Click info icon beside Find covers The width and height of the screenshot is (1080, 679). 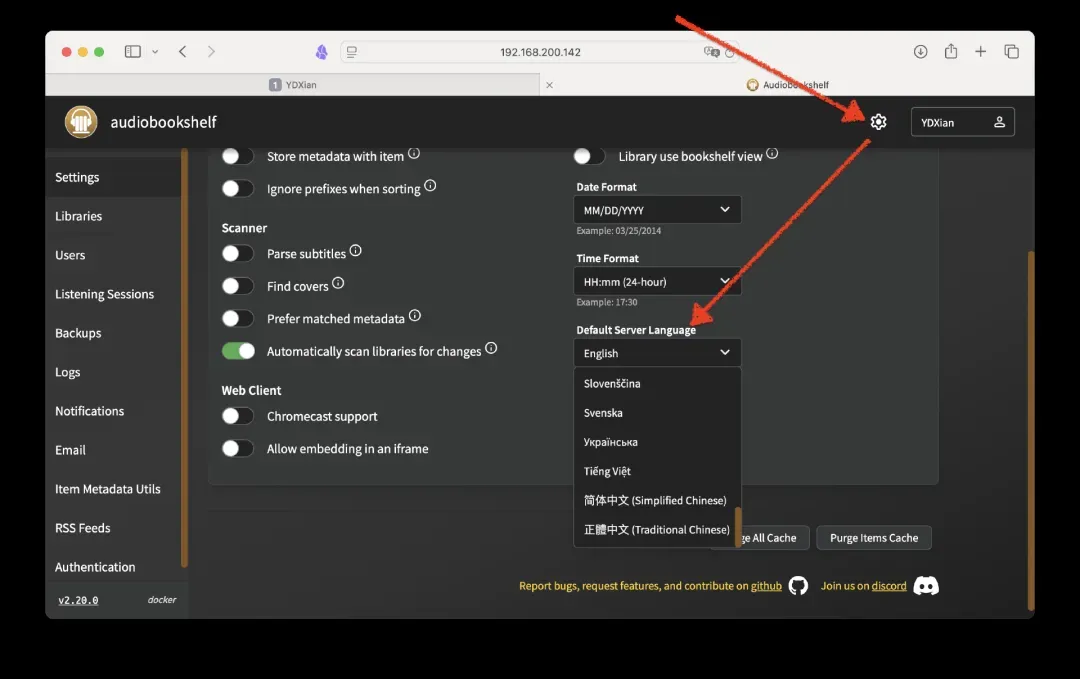(338, 284)
